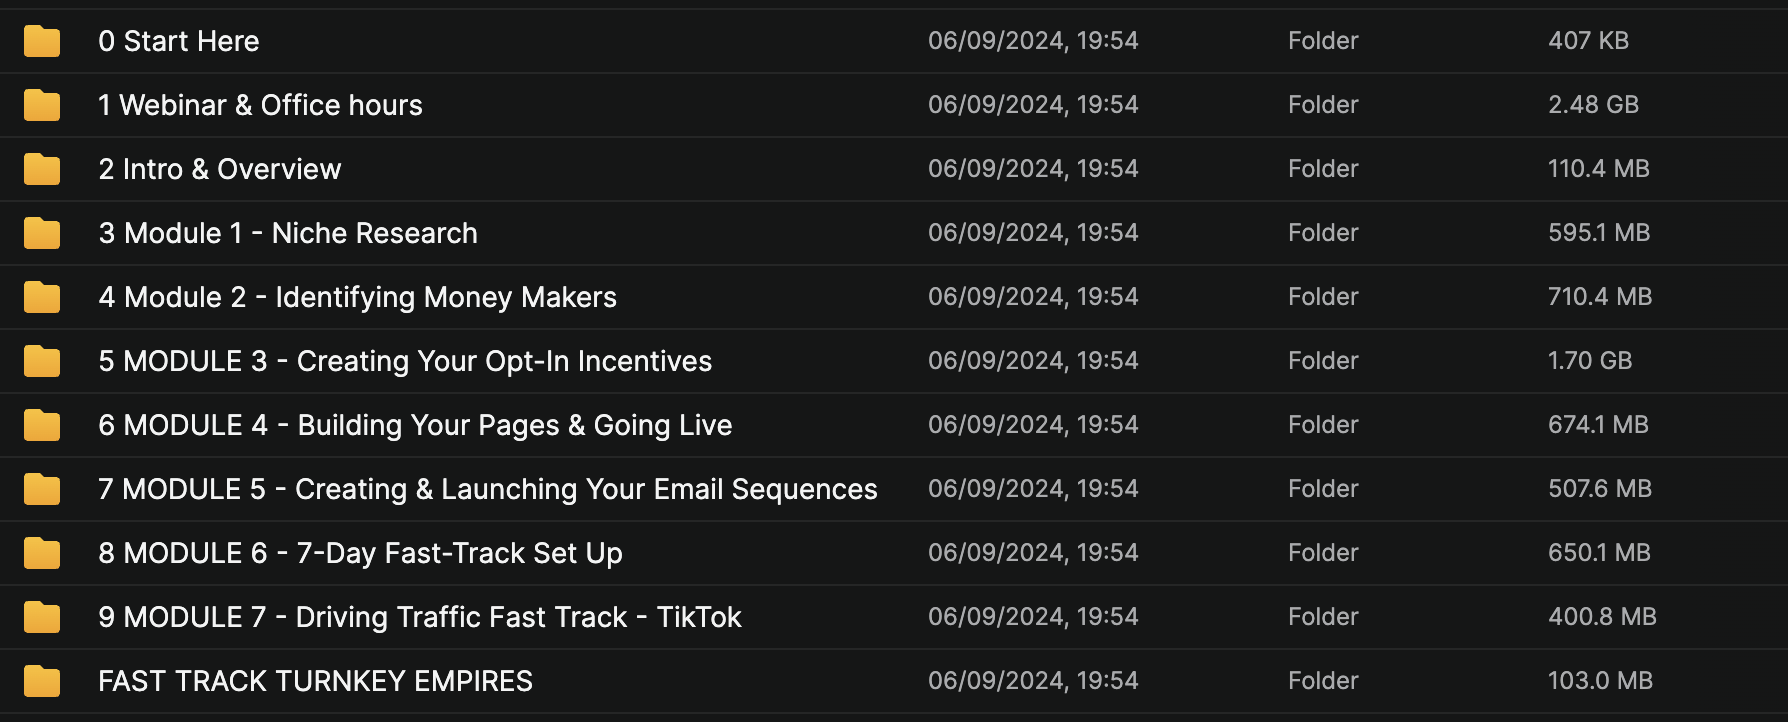The height and width of the screenshot is (722, 1788).
Task: Open FAST TRACK TURNKEY EMPIRES folder name
Action: 315,681
